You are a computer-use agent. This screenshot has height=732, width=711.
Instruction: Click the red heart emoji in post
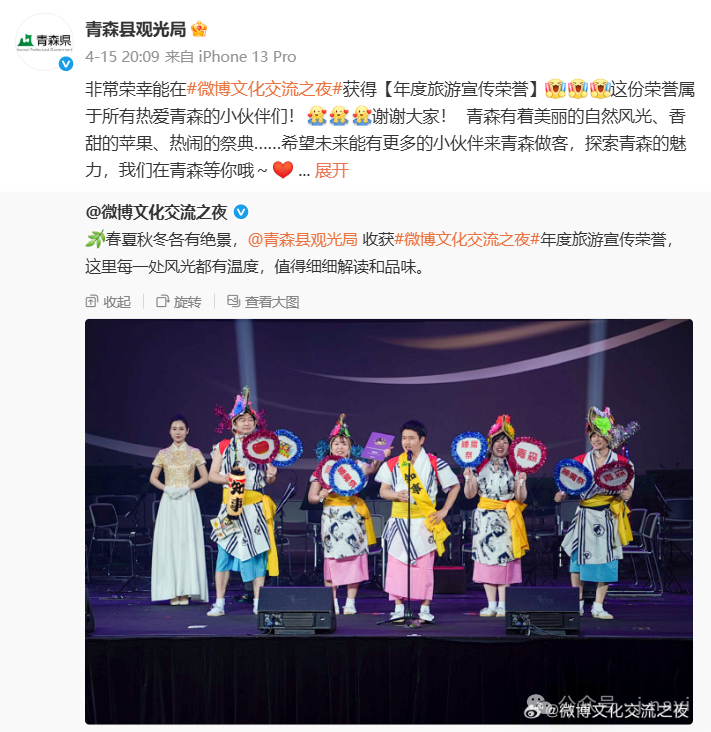282,170
